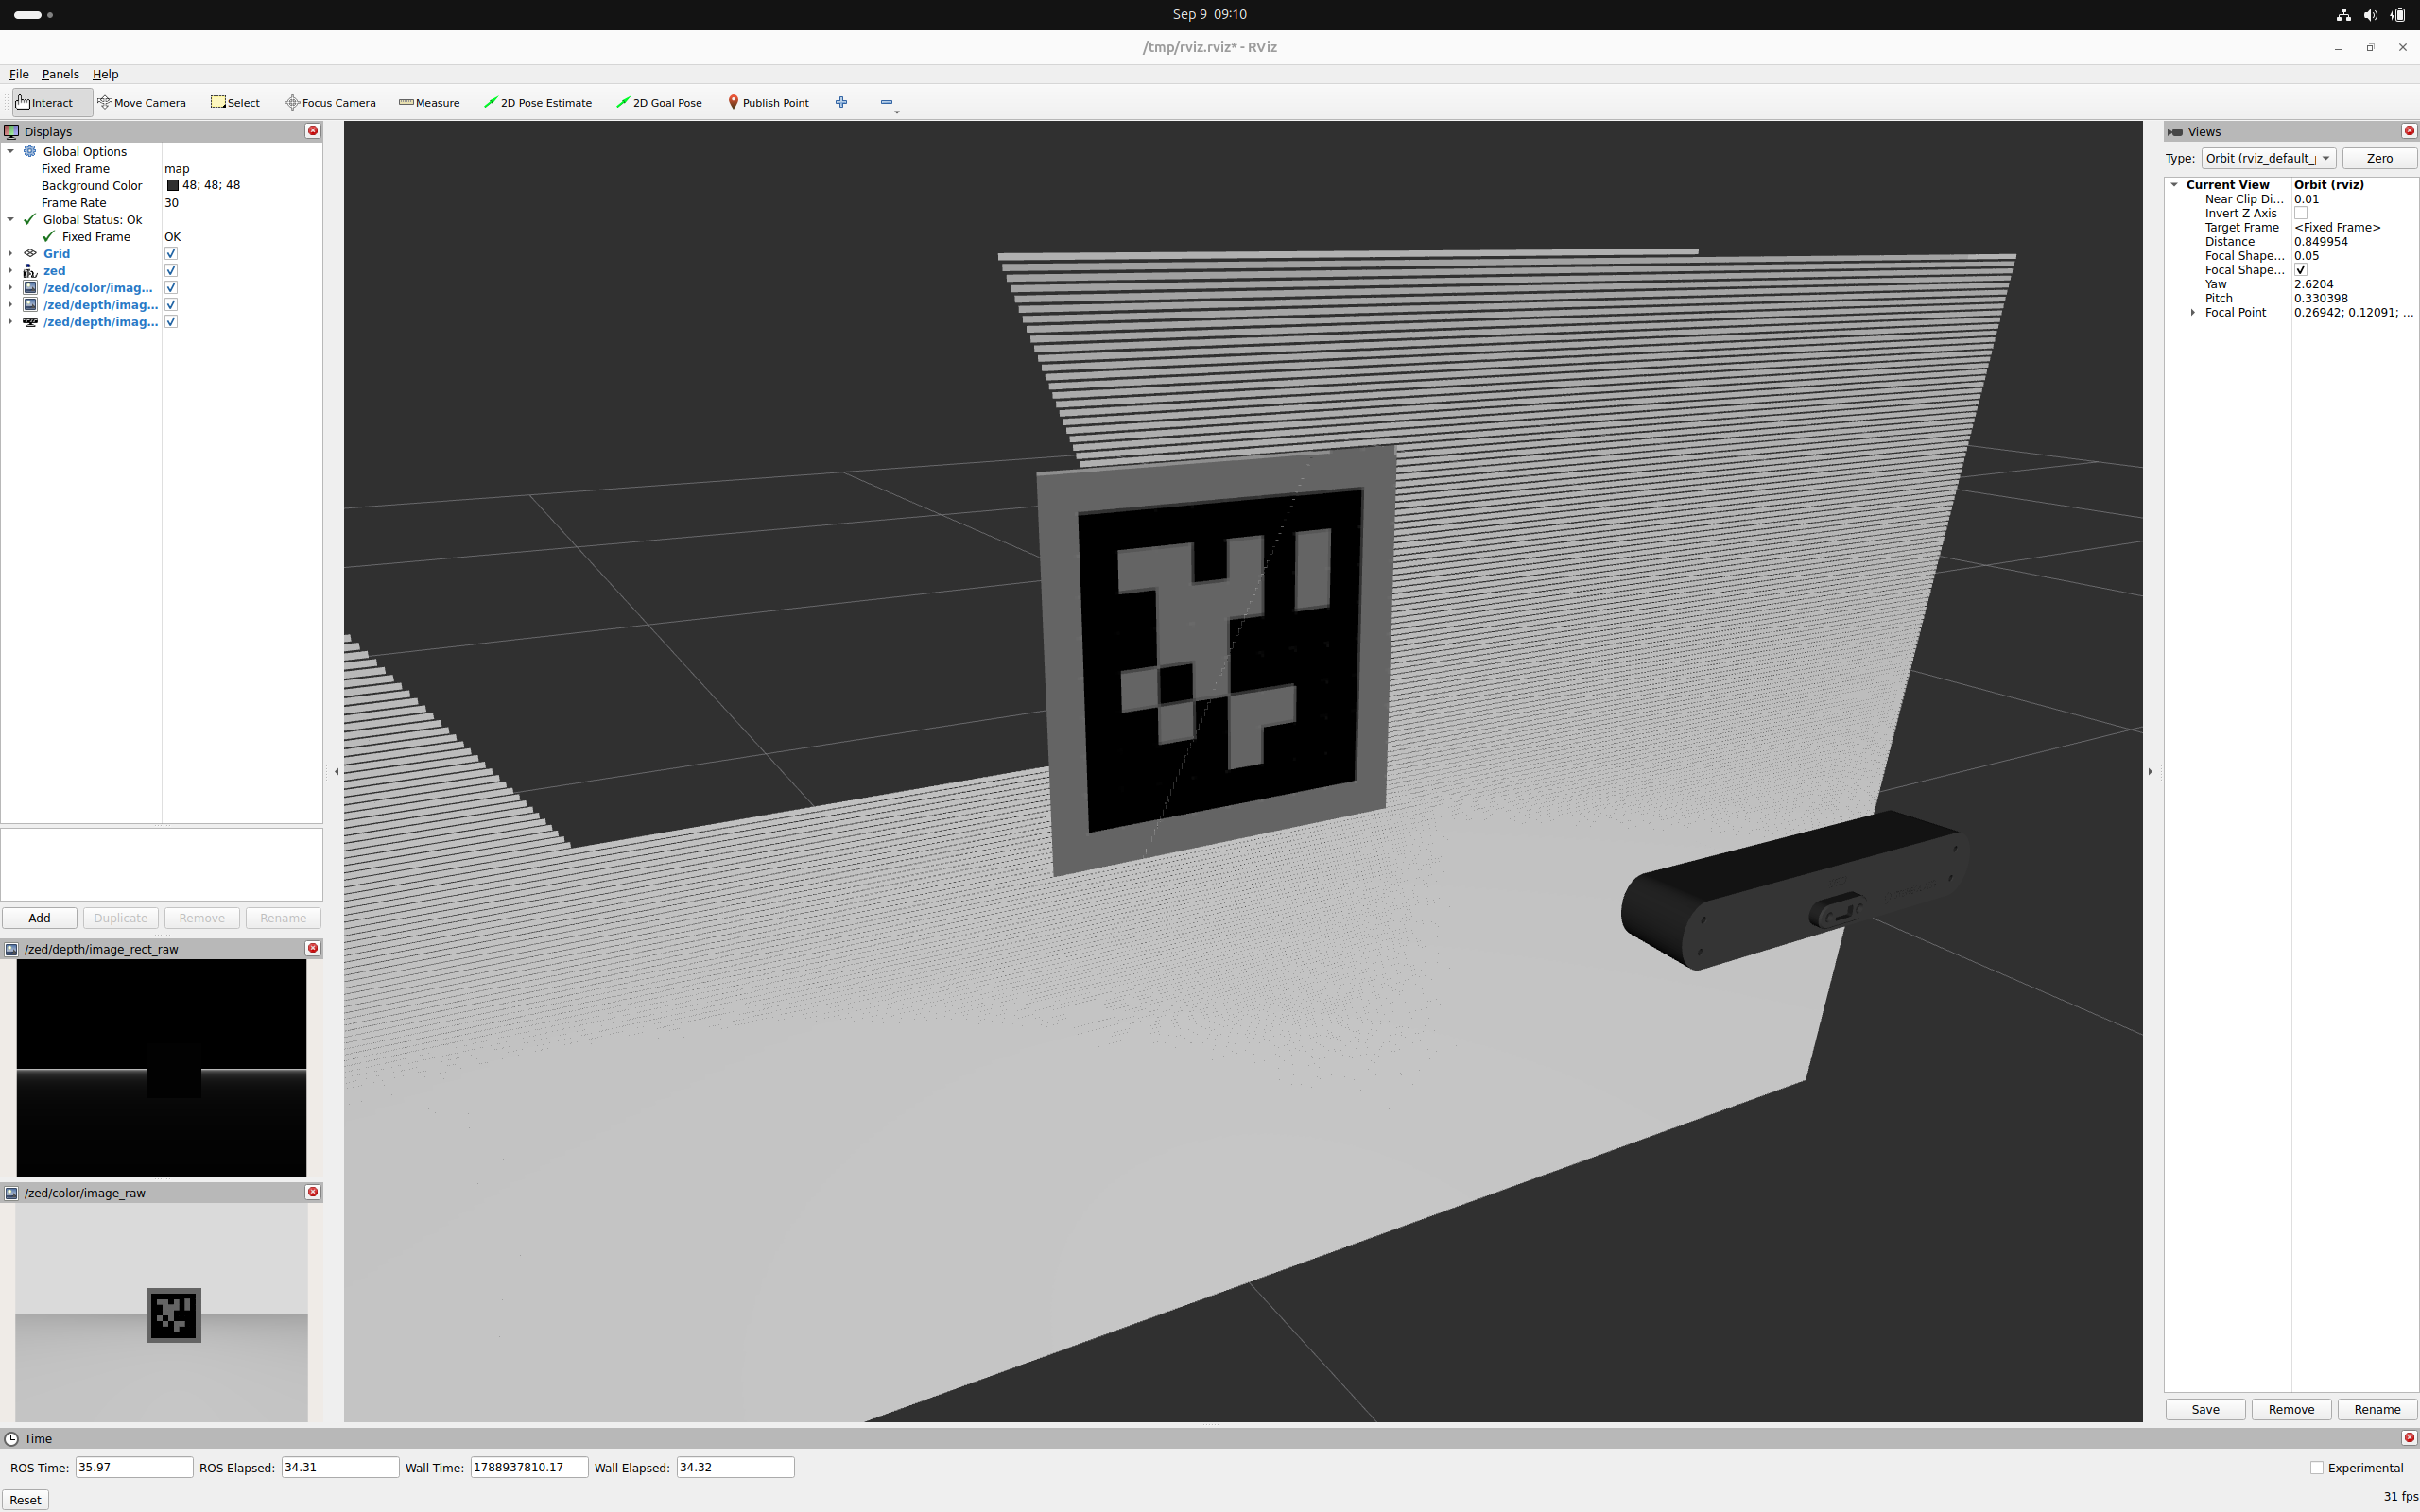The image size is (2420, 1512).
Task: Click the zed robot model icon
Action: pos(30,270)
